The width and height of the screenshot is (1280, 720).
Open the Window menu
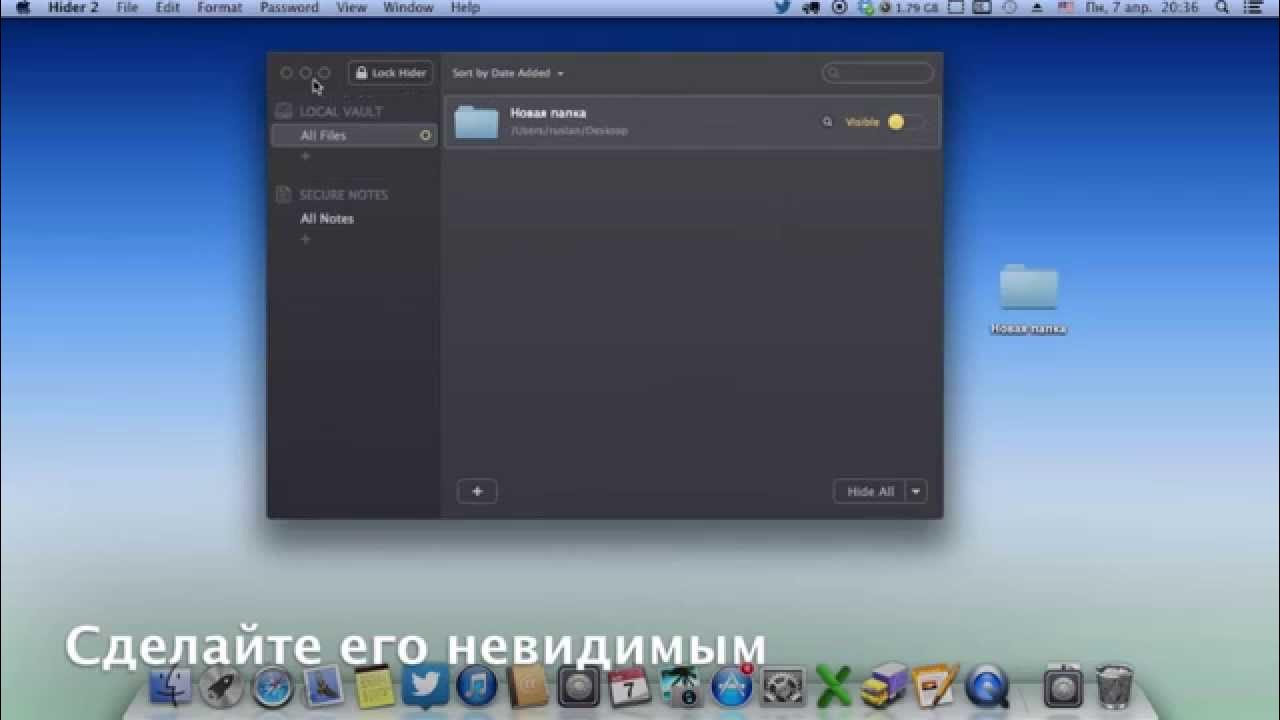[409, 7]
